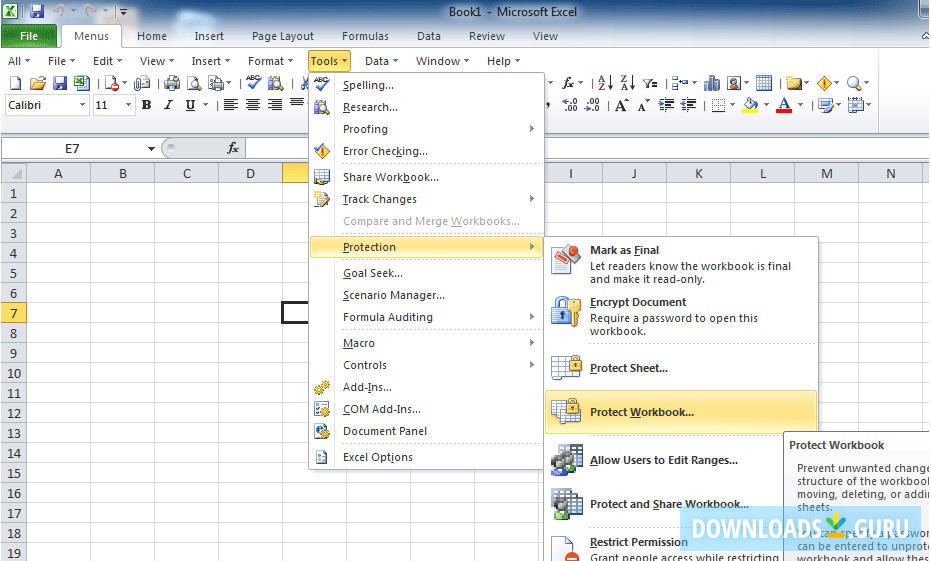Viewport: 931px width, 561px height.
Task: Click the Insert Chart column icon
Action: tap(713, 84)
